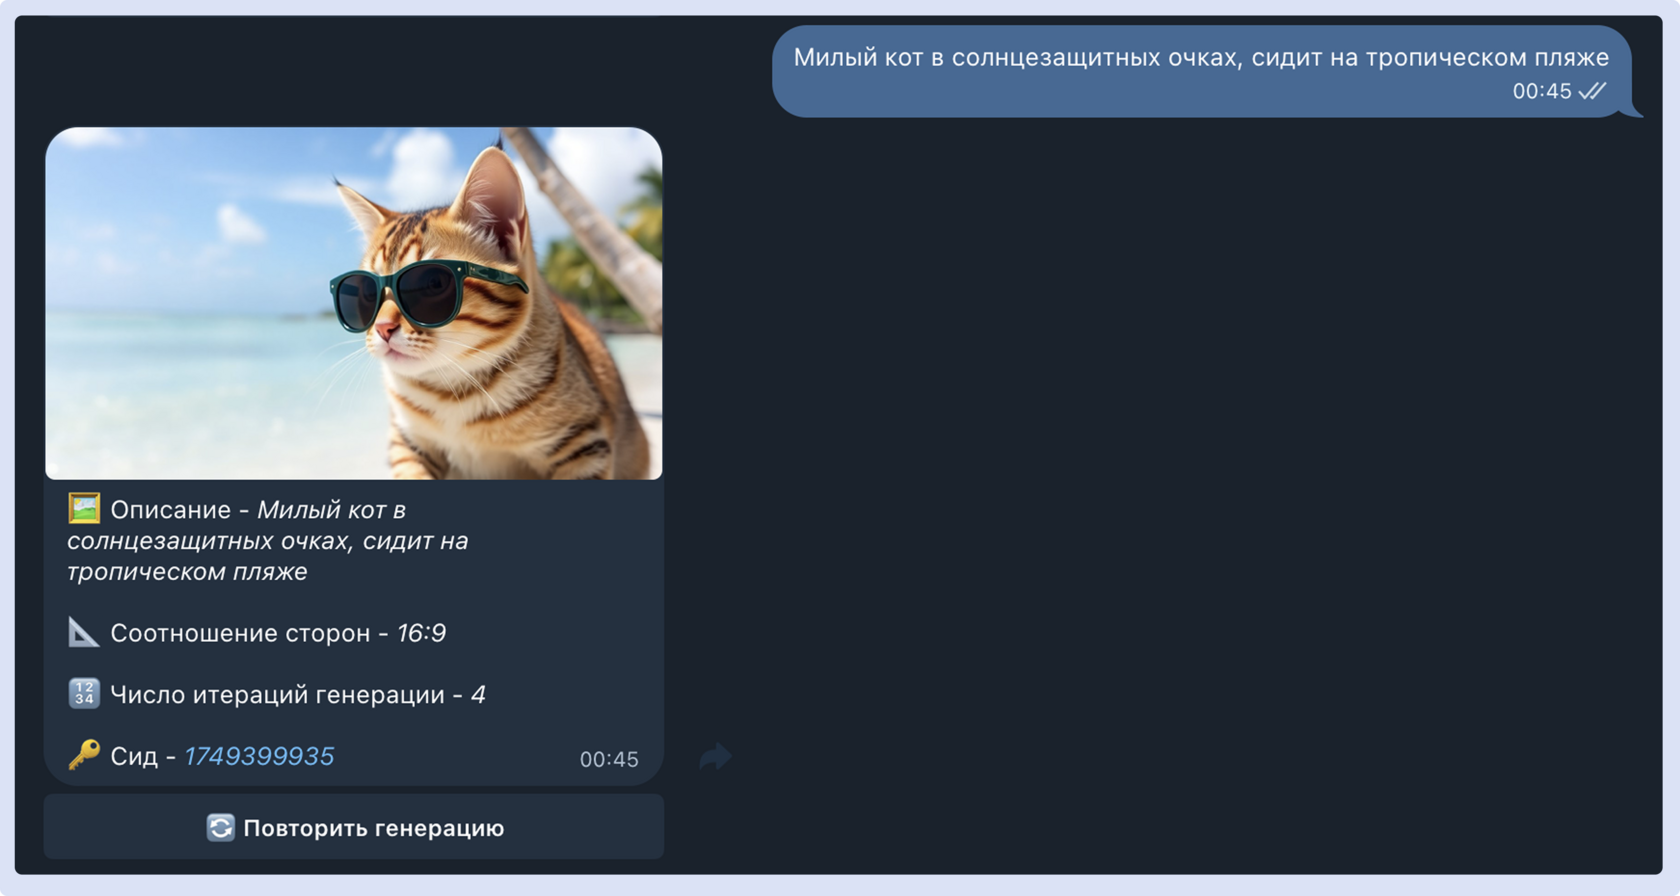Open the generated cat image
This screenshot has height=896, width=1680.
(354, 303)
